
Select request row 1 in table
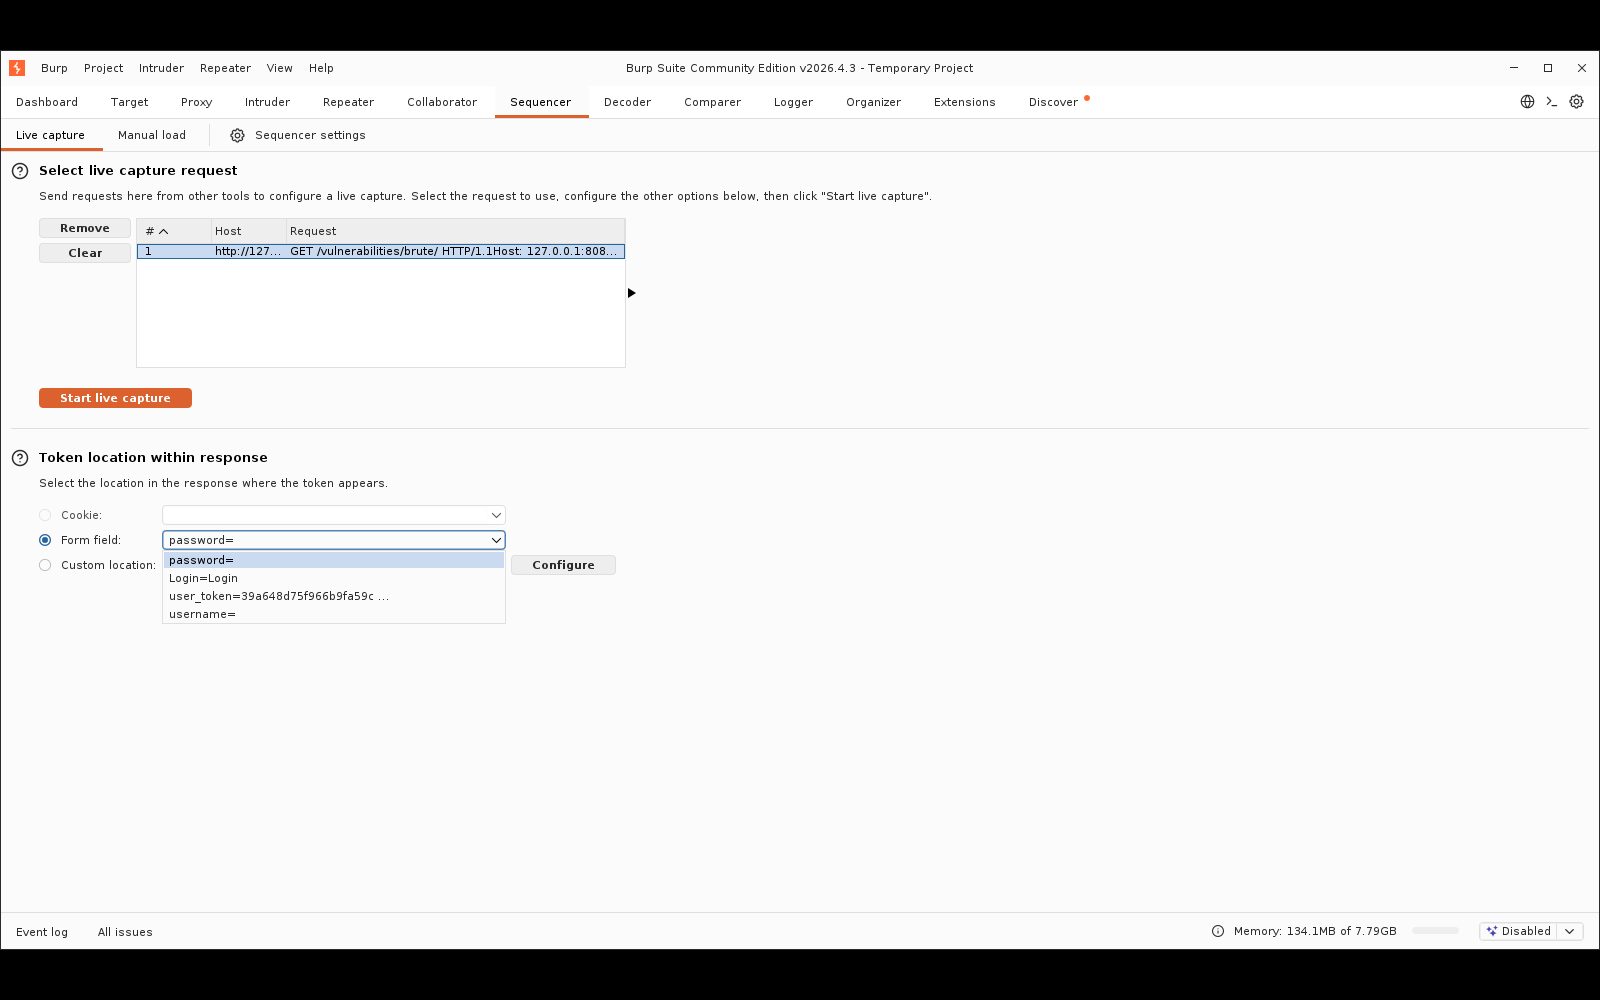[381, 251]
